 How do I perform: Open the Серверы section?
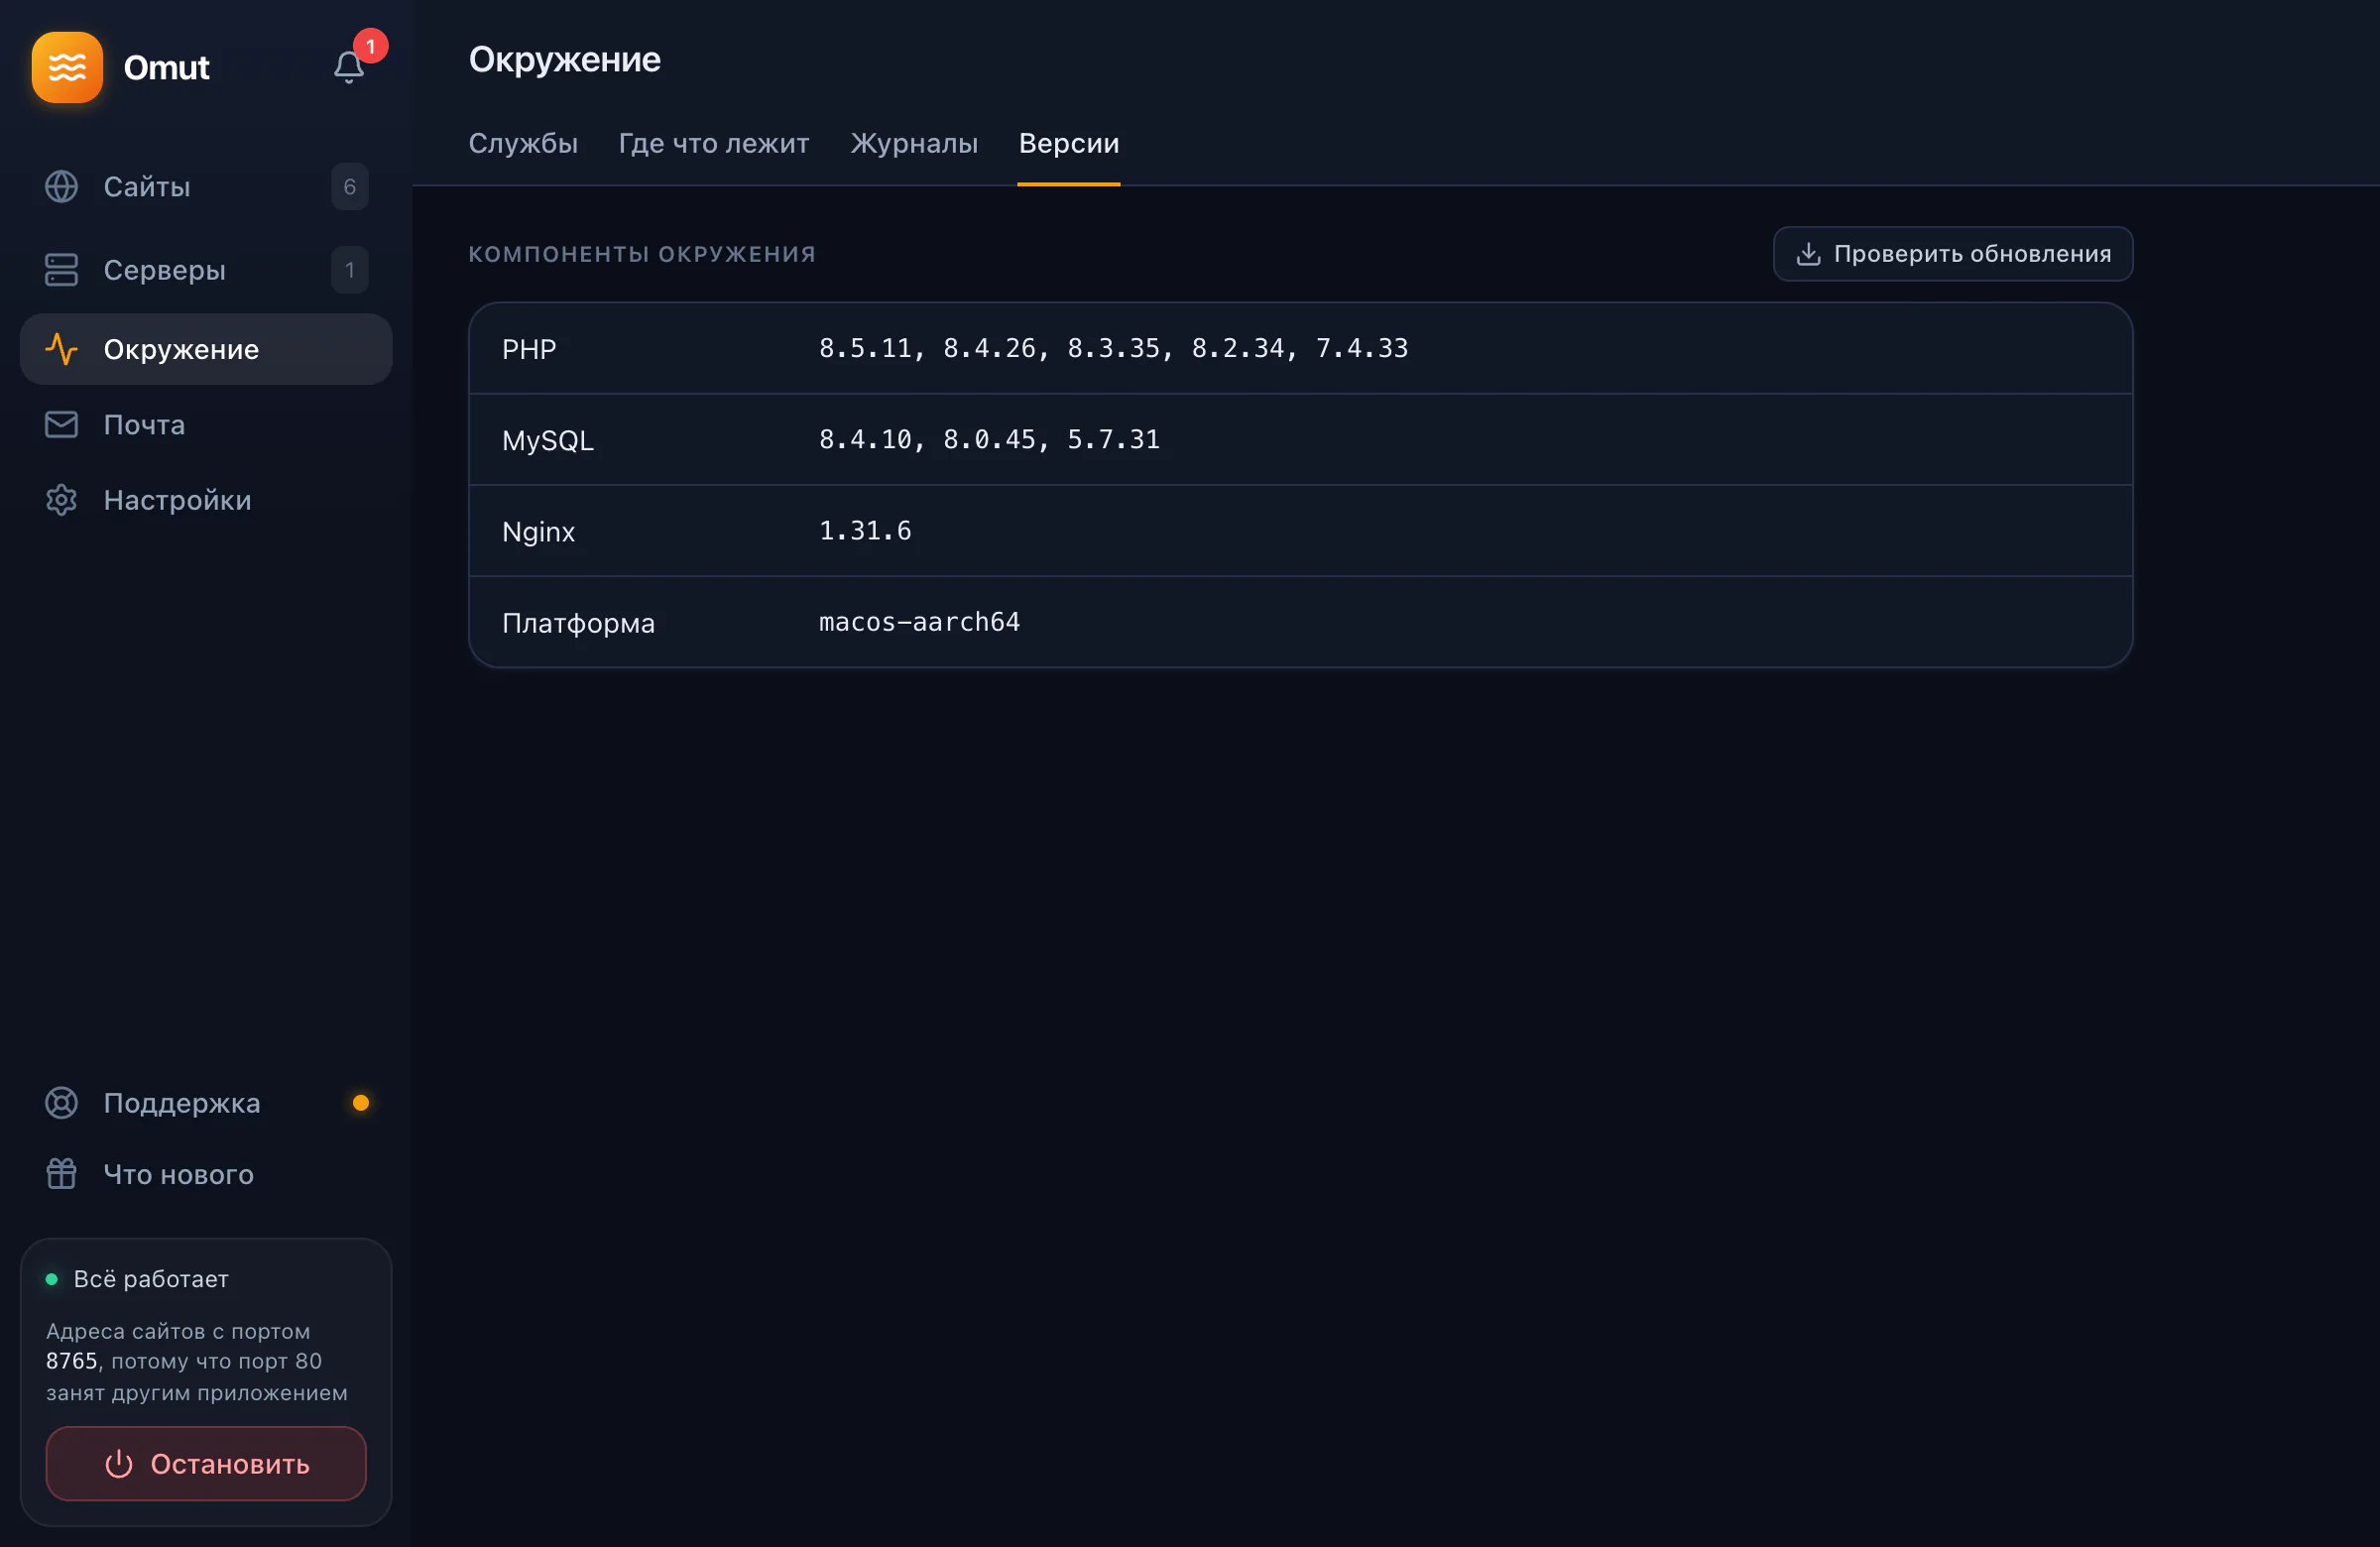(206, 270)
